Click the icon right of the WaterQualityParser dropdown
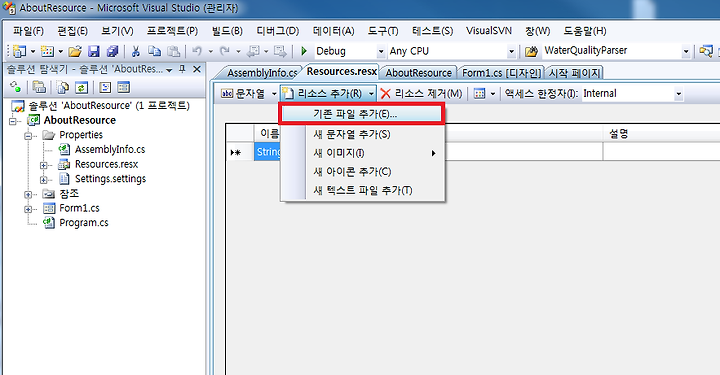 point(706,51)
